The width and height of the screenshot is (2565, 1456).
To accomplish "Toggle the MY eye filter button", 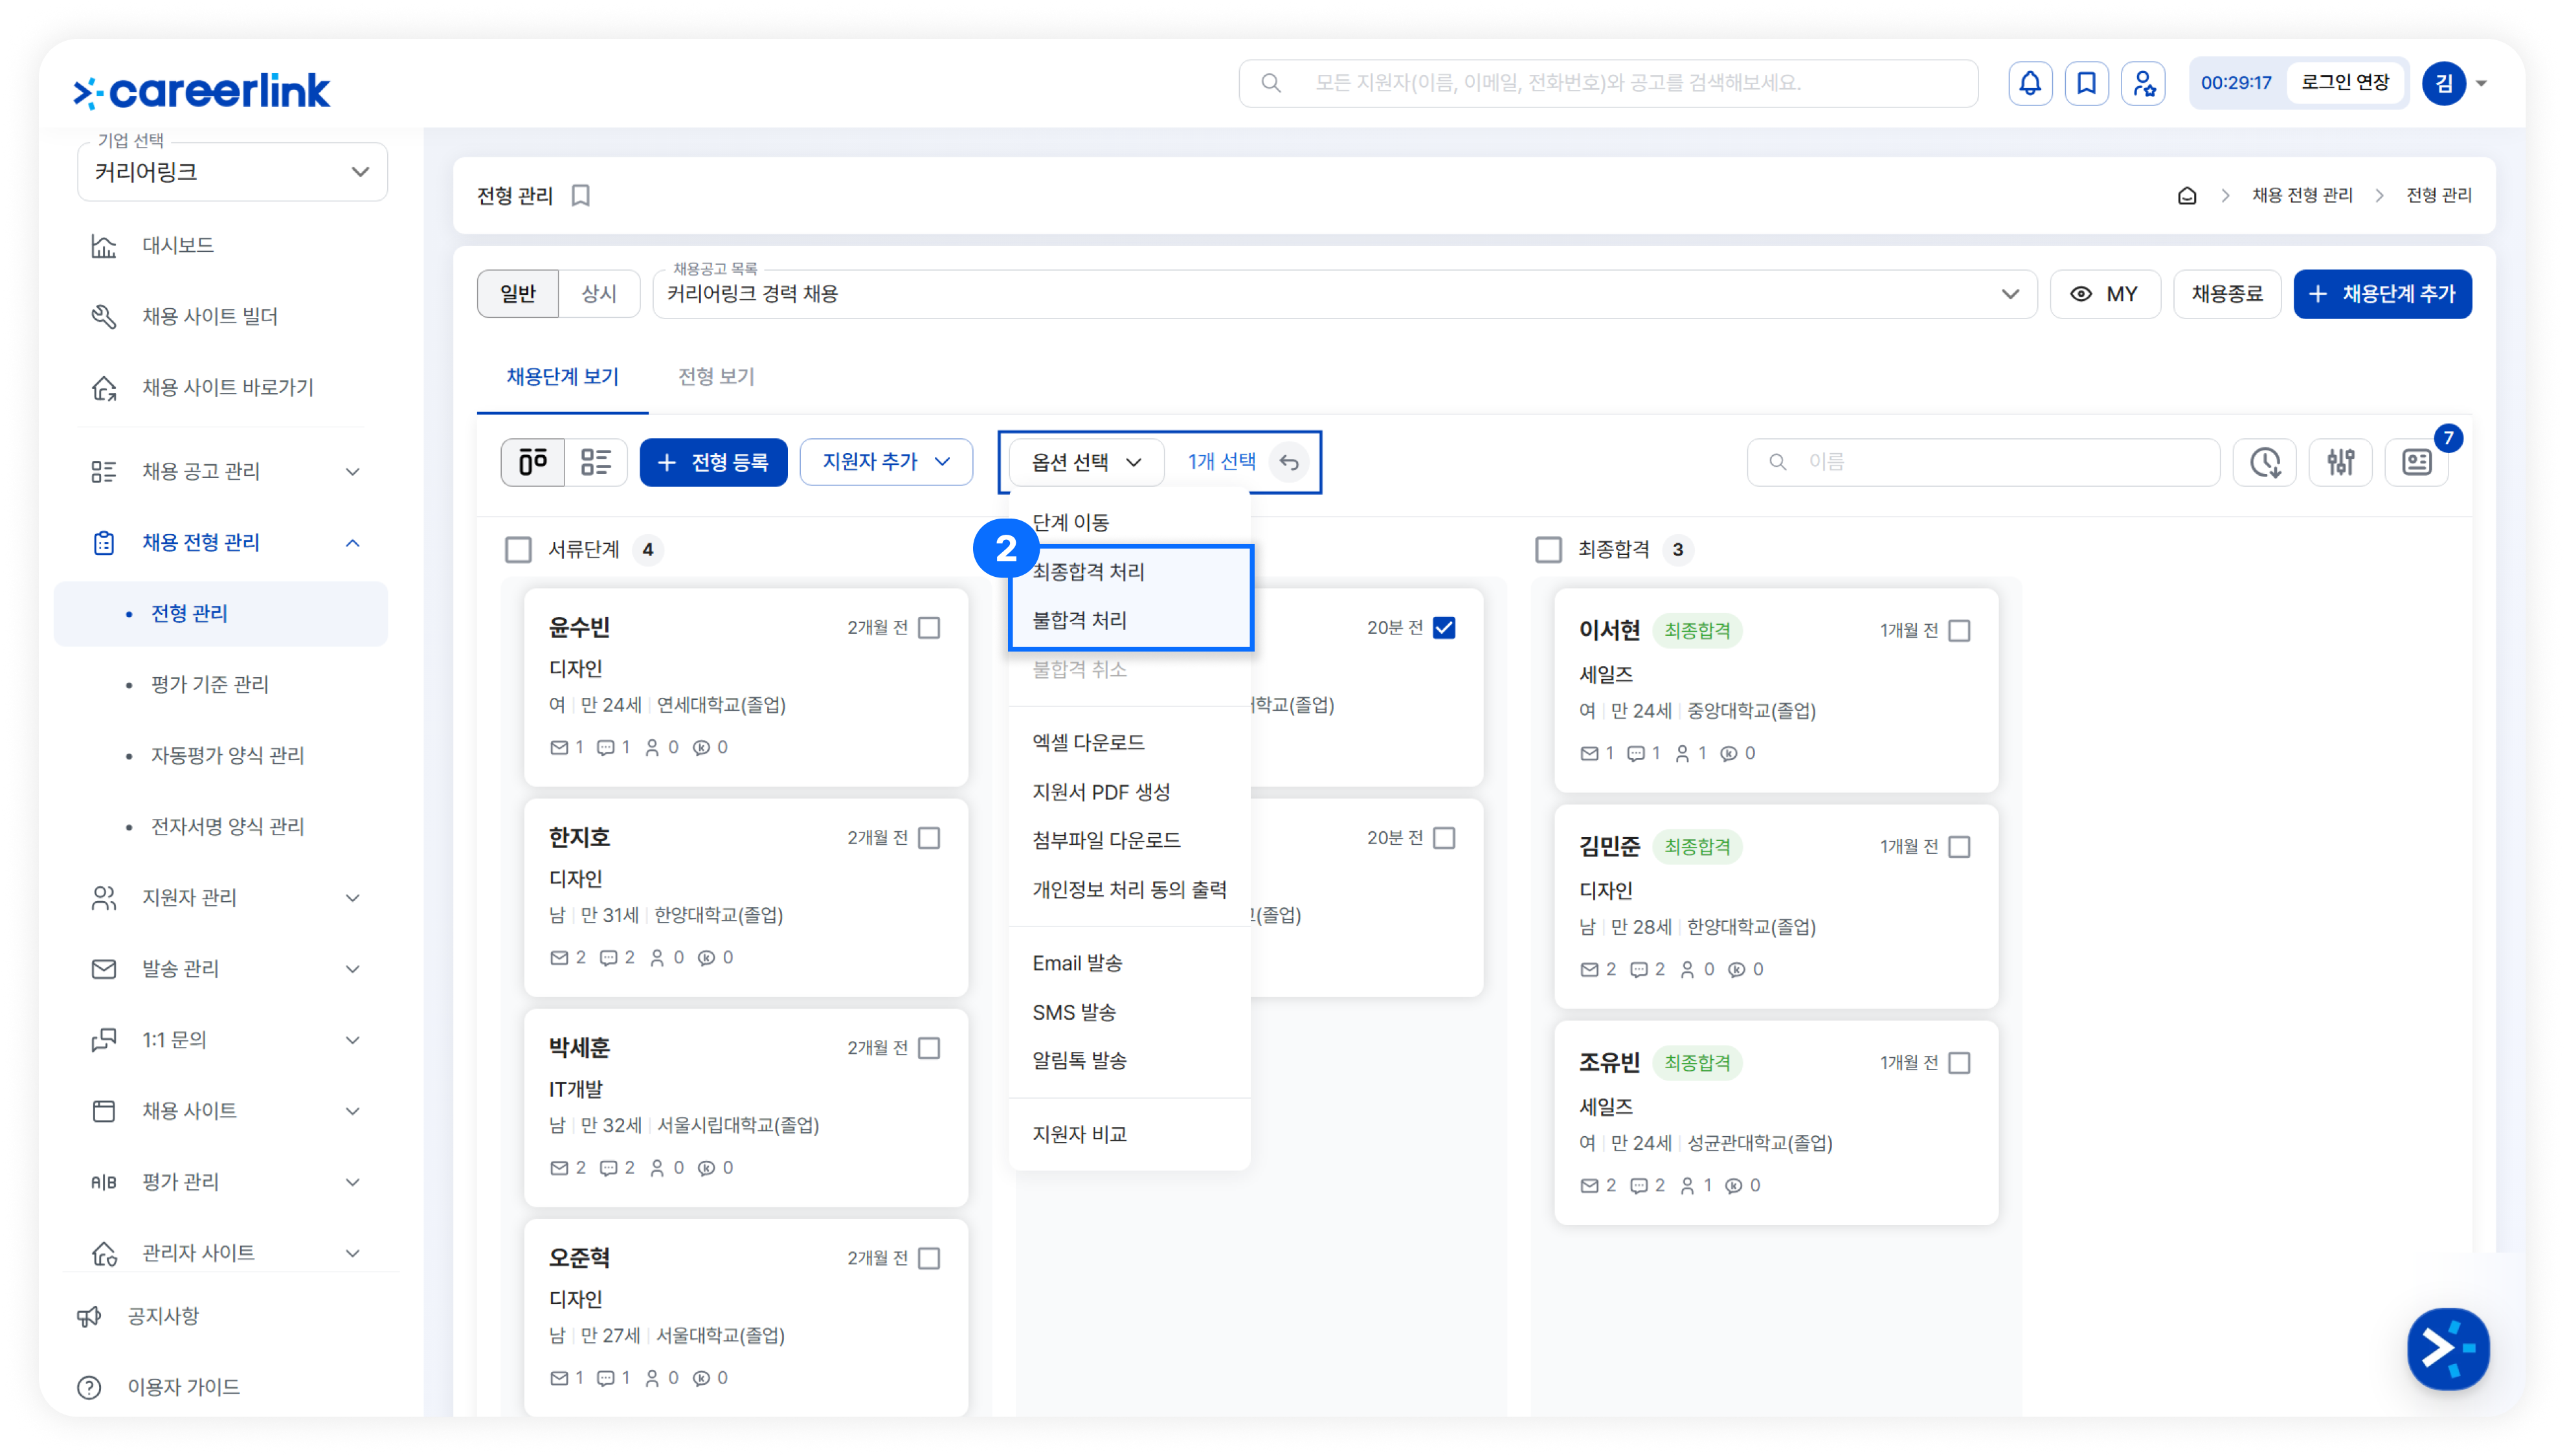I will tap(2105, 294).
